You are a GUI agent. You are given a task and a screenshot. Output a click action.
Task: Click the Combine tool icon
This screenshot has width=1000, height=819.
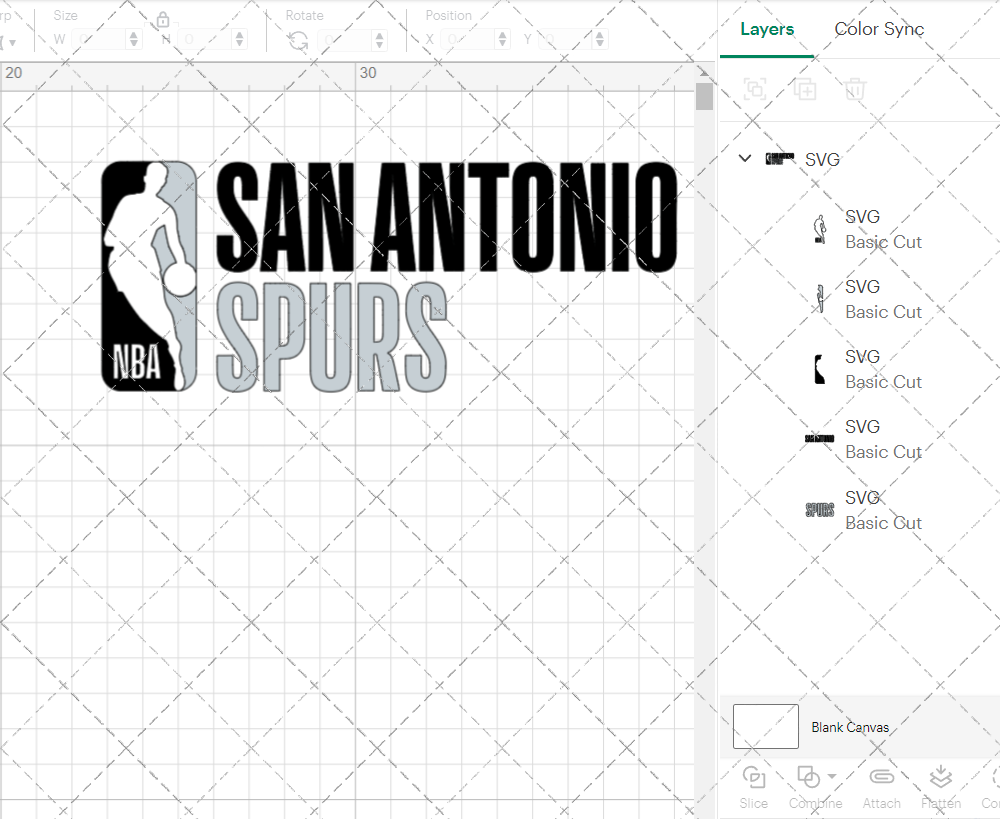point(809,778)
